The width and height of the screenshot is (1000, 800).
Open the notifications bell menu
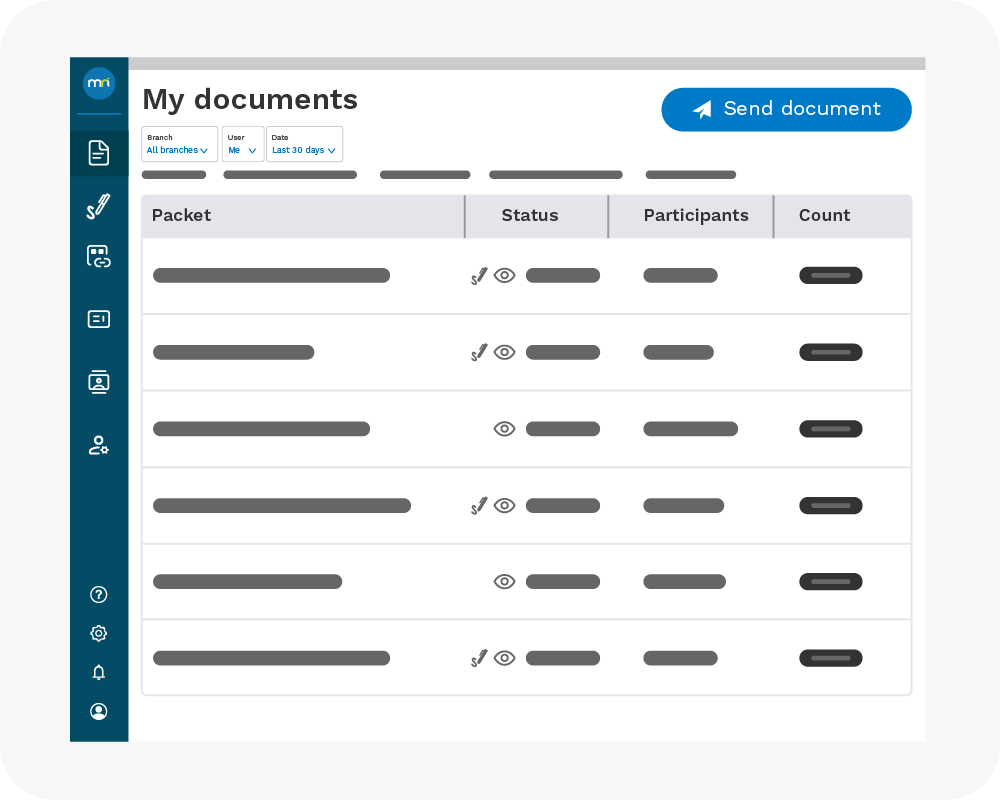tap(99, 672)
